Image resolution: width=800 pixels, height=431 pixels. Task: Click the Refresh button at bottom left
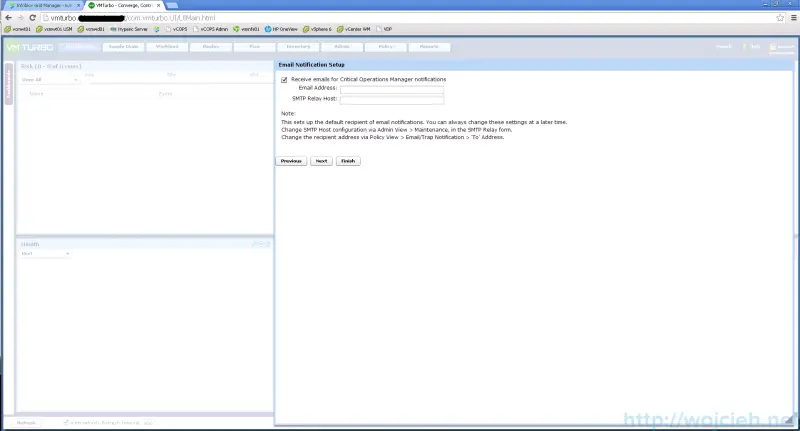click(27, 423)
